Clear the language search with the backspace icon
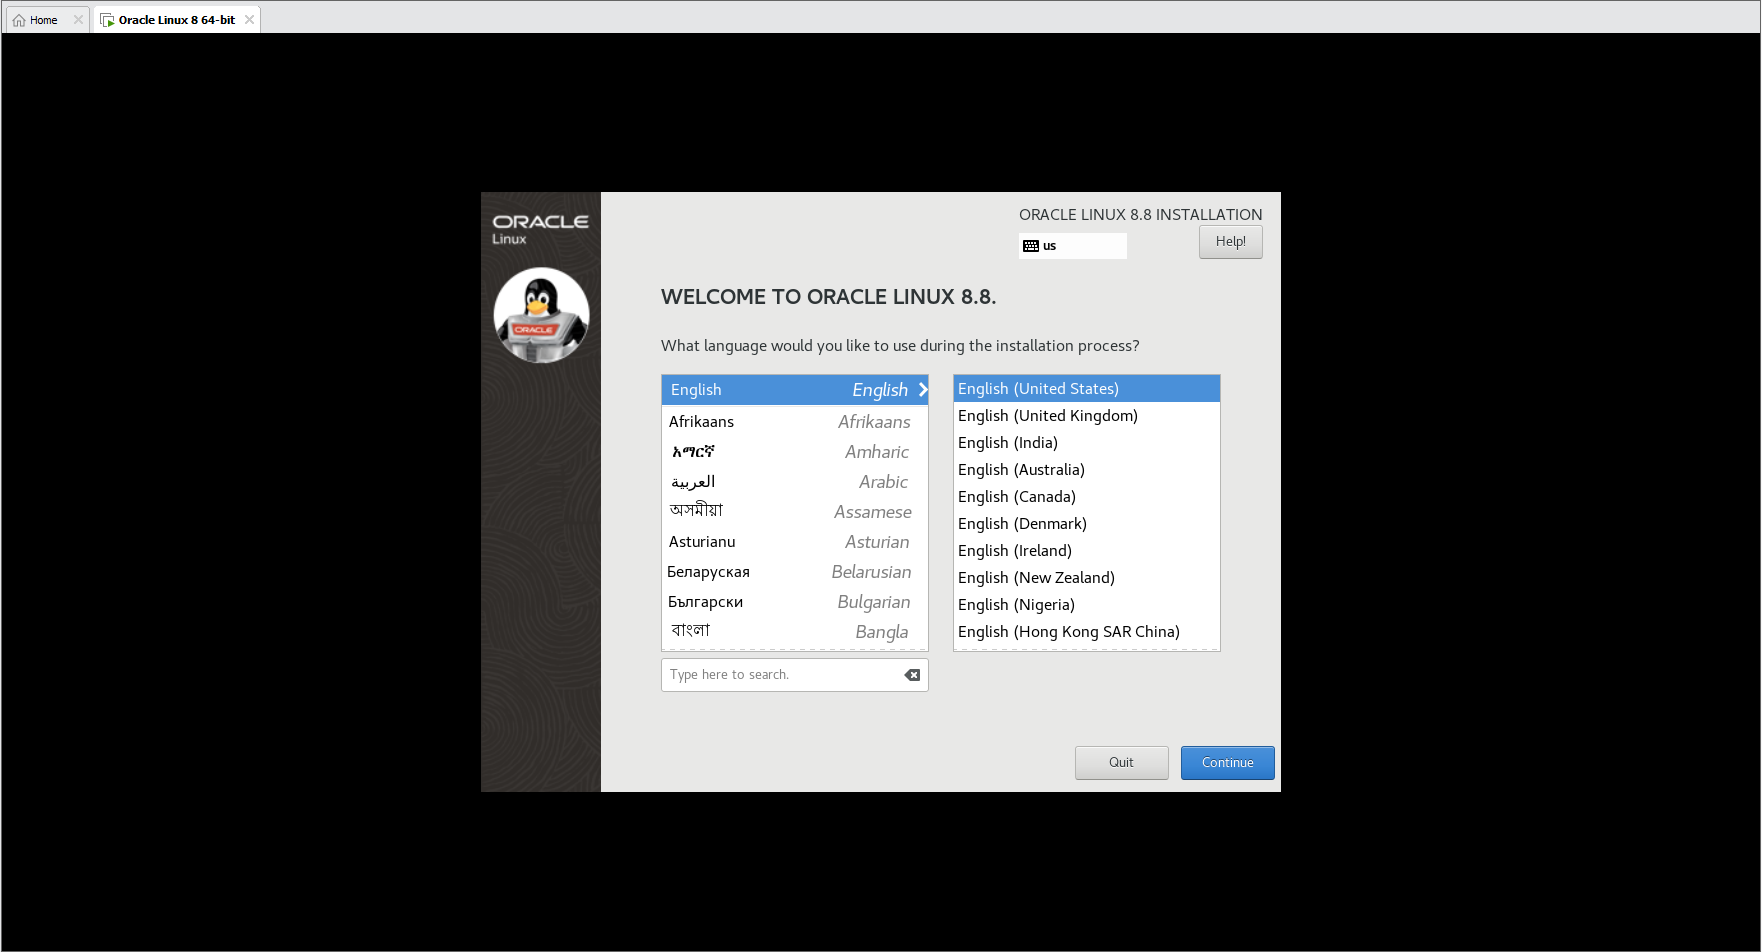The width and height of the screenshot is (1762, 952). click(x=912, y=675)
